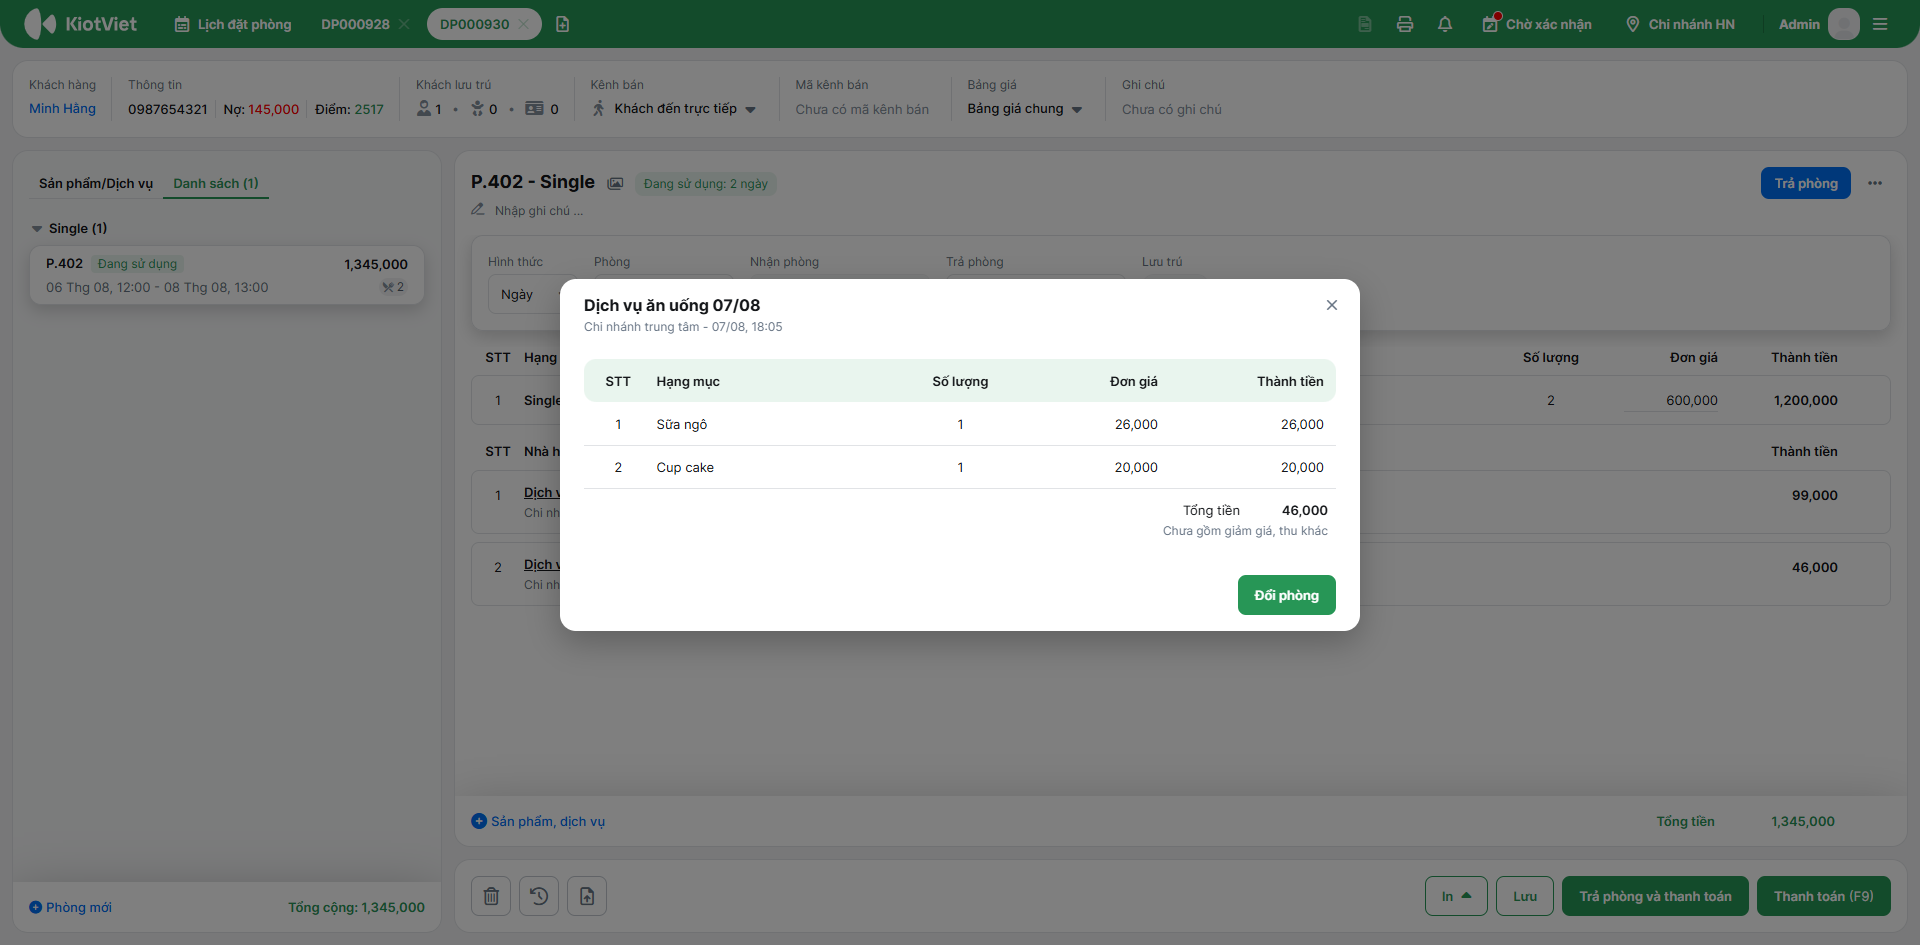Viewport: 1920px width, 945px height.
Task: Click Cup cake row in dialog
Action: point(960,467)
